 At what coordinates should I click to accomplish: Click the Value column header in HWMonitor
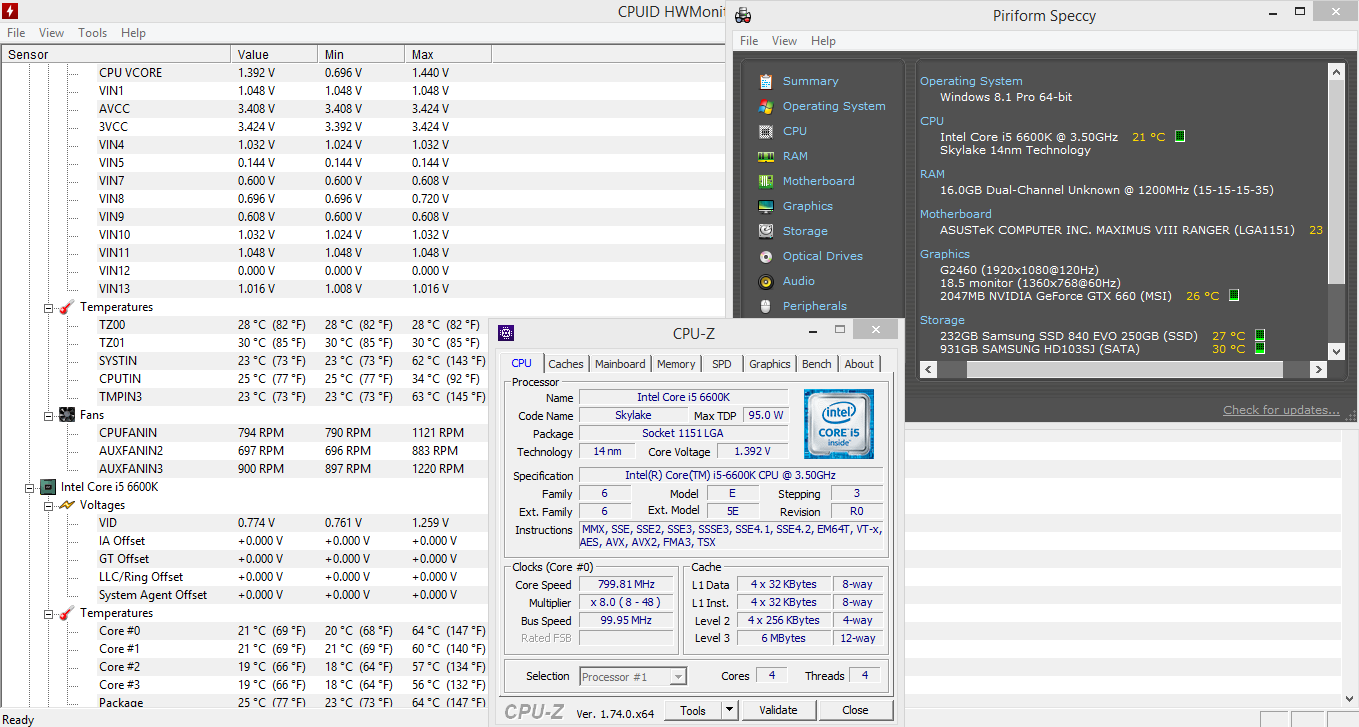pos(274,54)
